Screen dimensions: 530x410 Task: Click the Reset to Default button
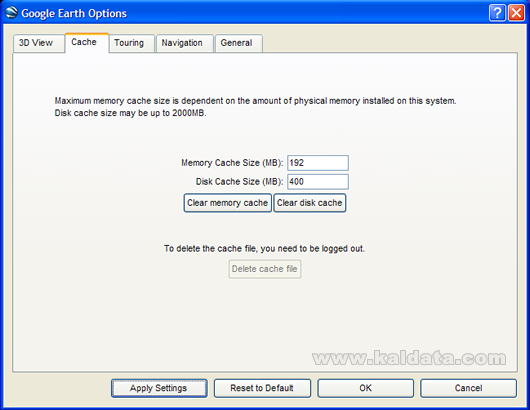pos(262,388)
